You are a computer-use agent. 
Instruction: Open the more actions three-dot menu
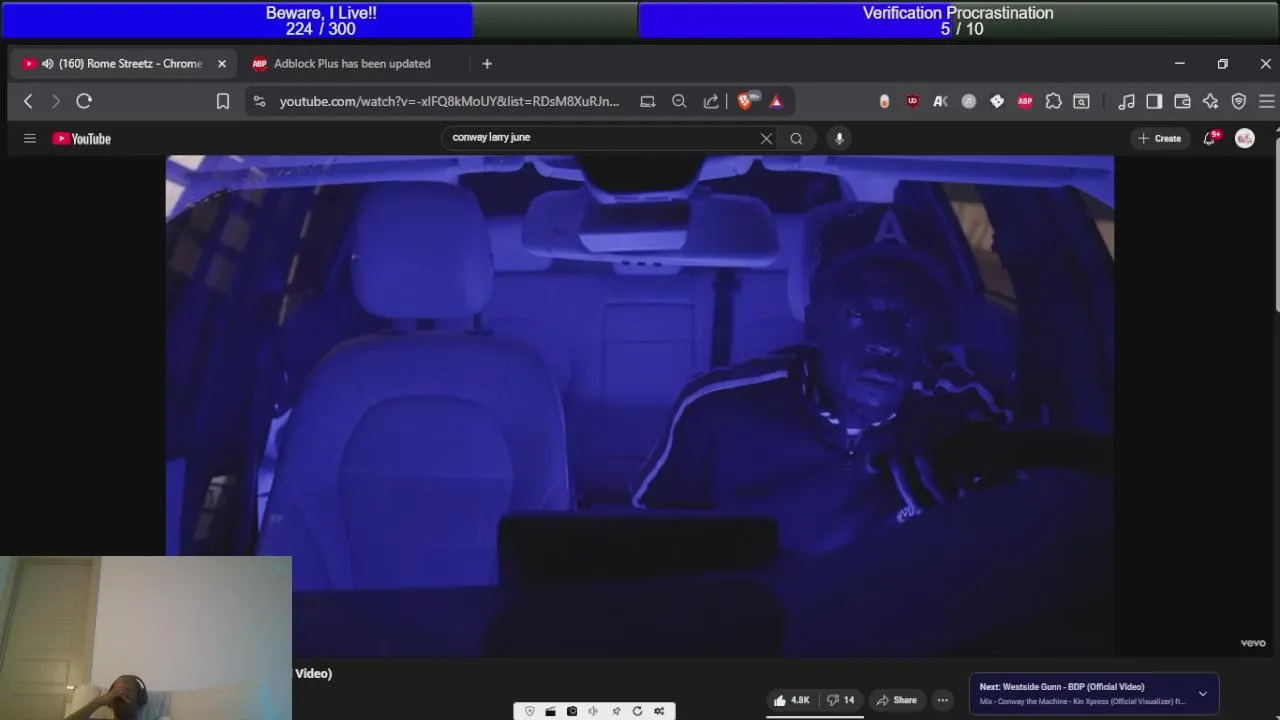(942, 700)
